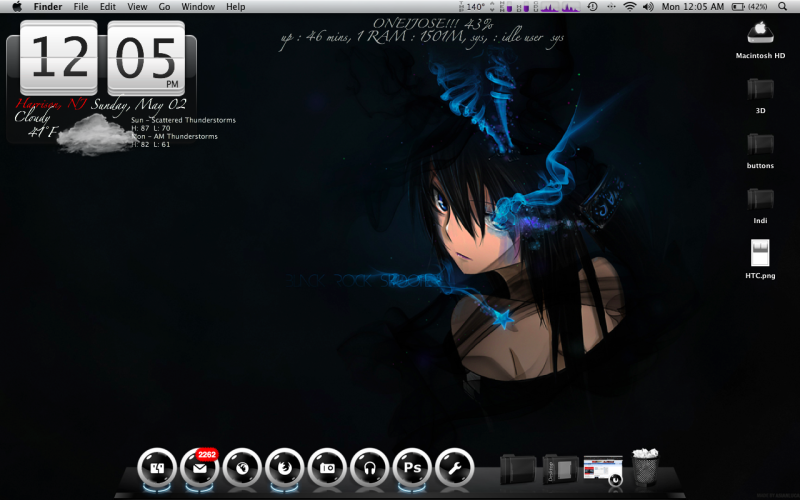The image size is (800, 500).
Task: Click the Harrison, NJ location text
Action: point(51,104)
